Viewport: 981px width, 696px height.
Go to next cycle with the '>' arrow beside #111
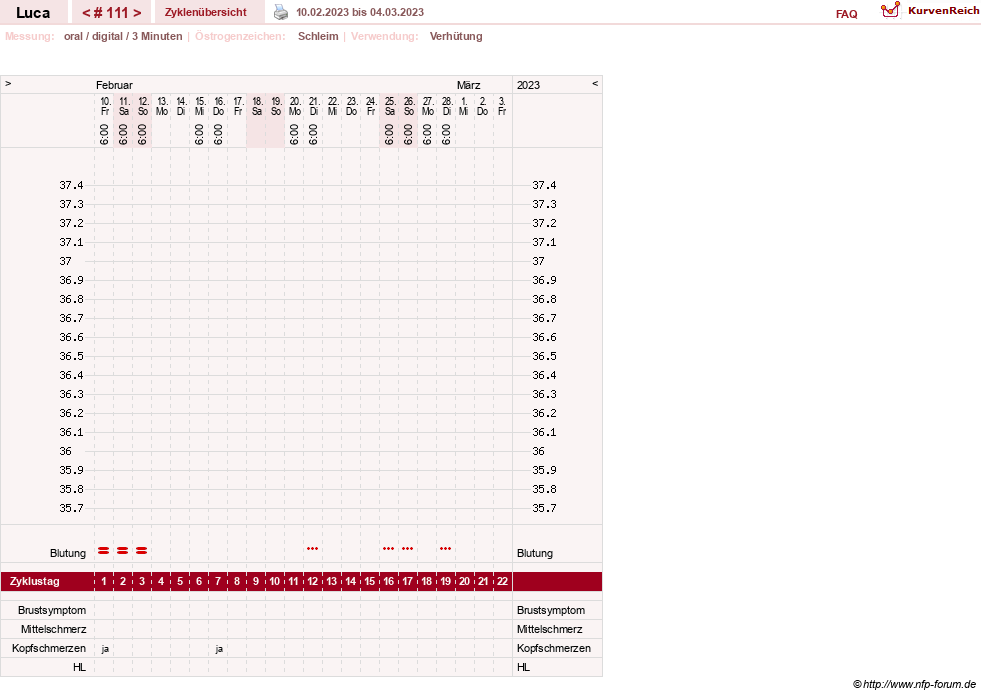click(x=137, y=13)
